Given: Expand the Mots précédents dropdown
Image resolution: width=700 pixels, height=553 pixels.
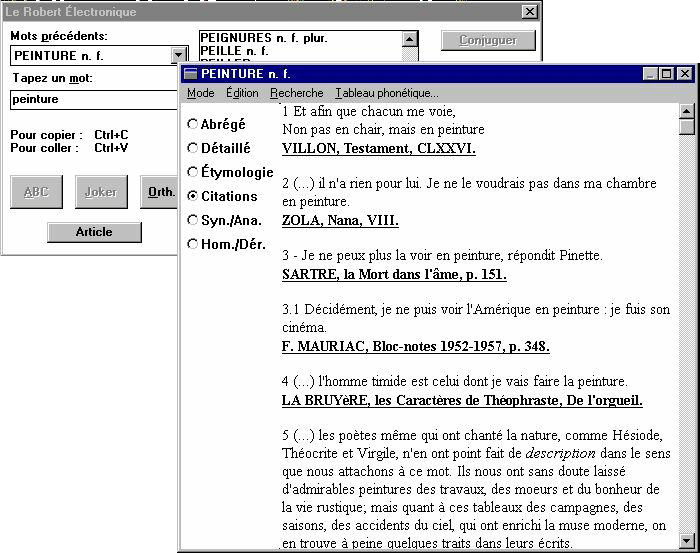Looking at the screenshot, I should point(178,56).
